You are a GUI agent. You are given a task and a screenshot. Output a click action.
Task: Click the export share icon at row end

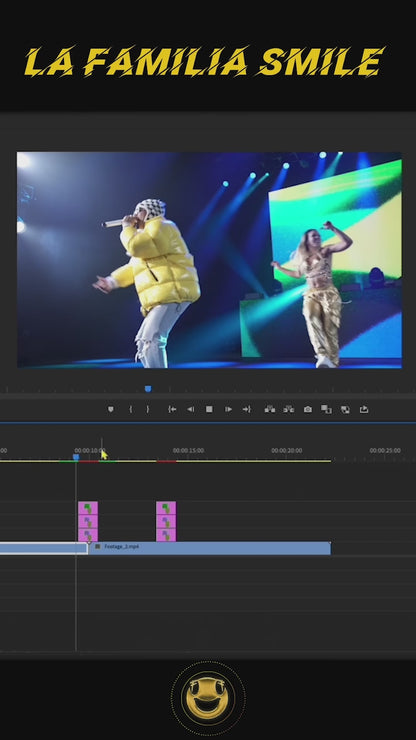coord(364,409)
